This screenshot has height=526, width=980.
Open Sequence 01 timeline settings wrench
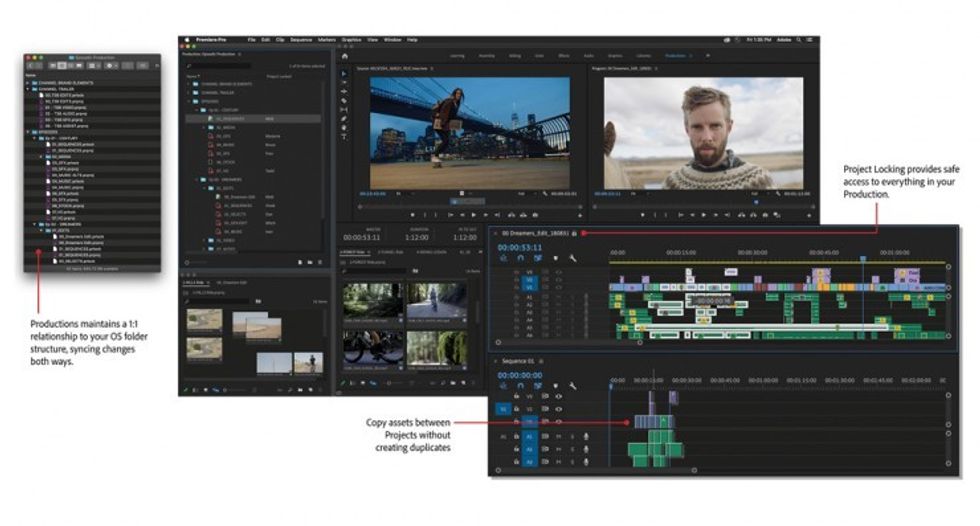pyautogui.click(x=572, y=386)
